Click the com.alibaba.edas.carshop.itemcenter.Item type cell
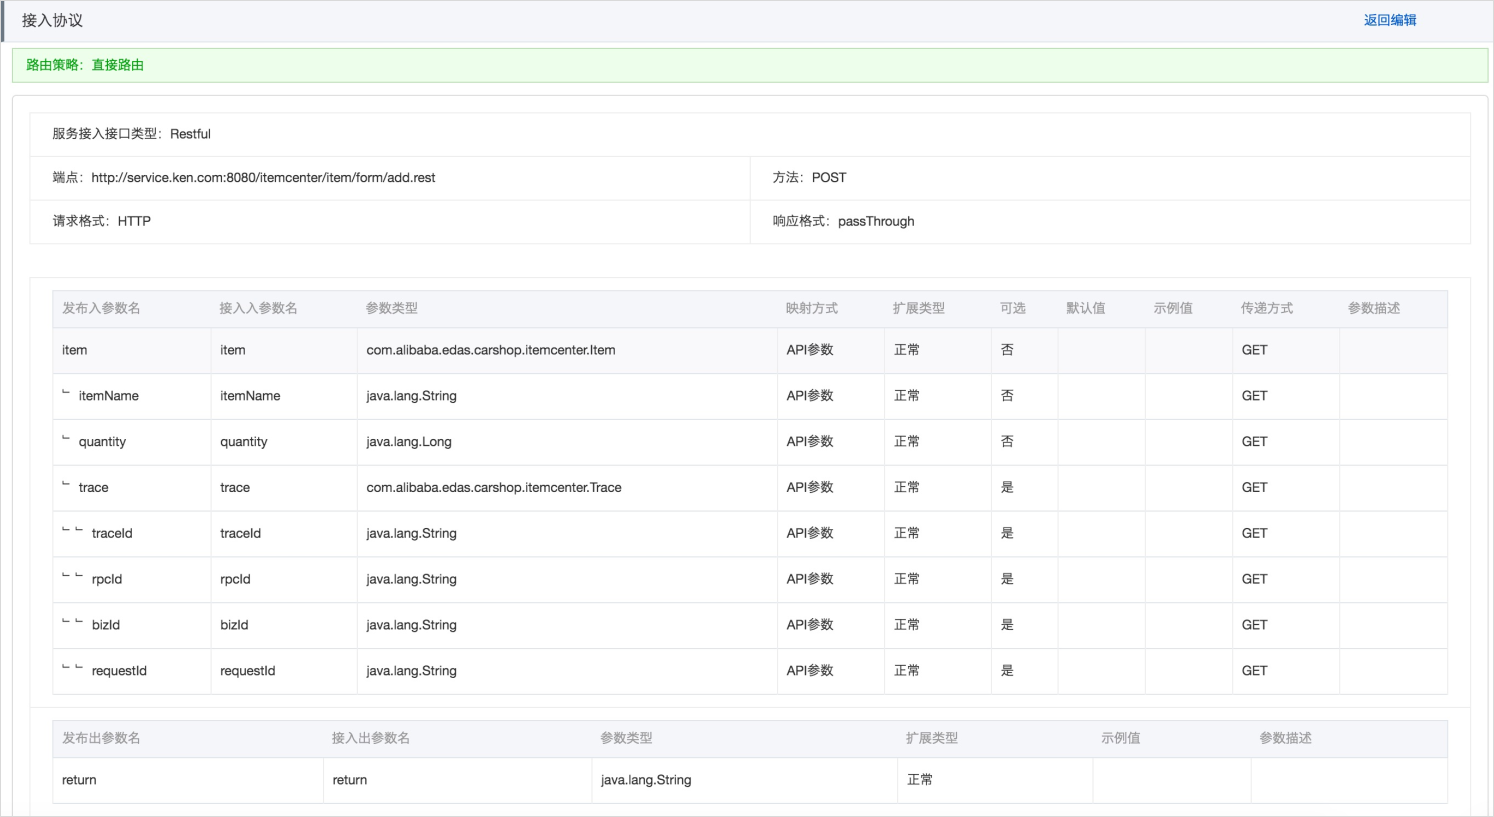Viewport: 1494px width, 817px height. [567, 351]
